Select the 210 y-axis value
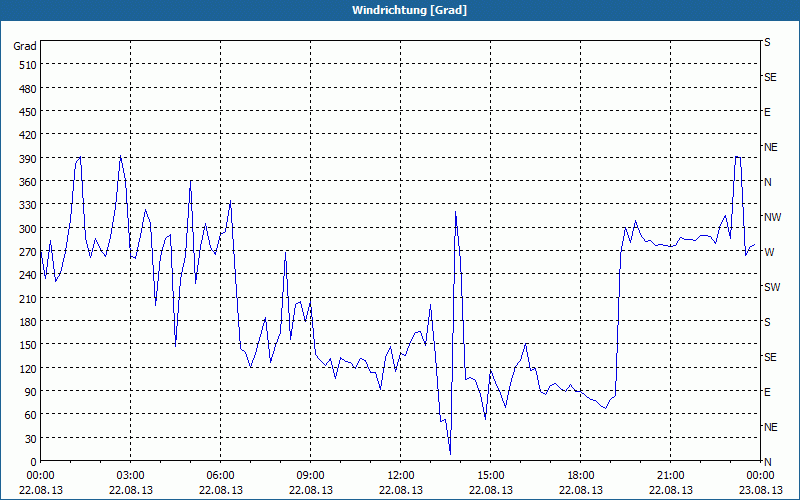This screenshot has height=500, width=800. click(27, 299)
